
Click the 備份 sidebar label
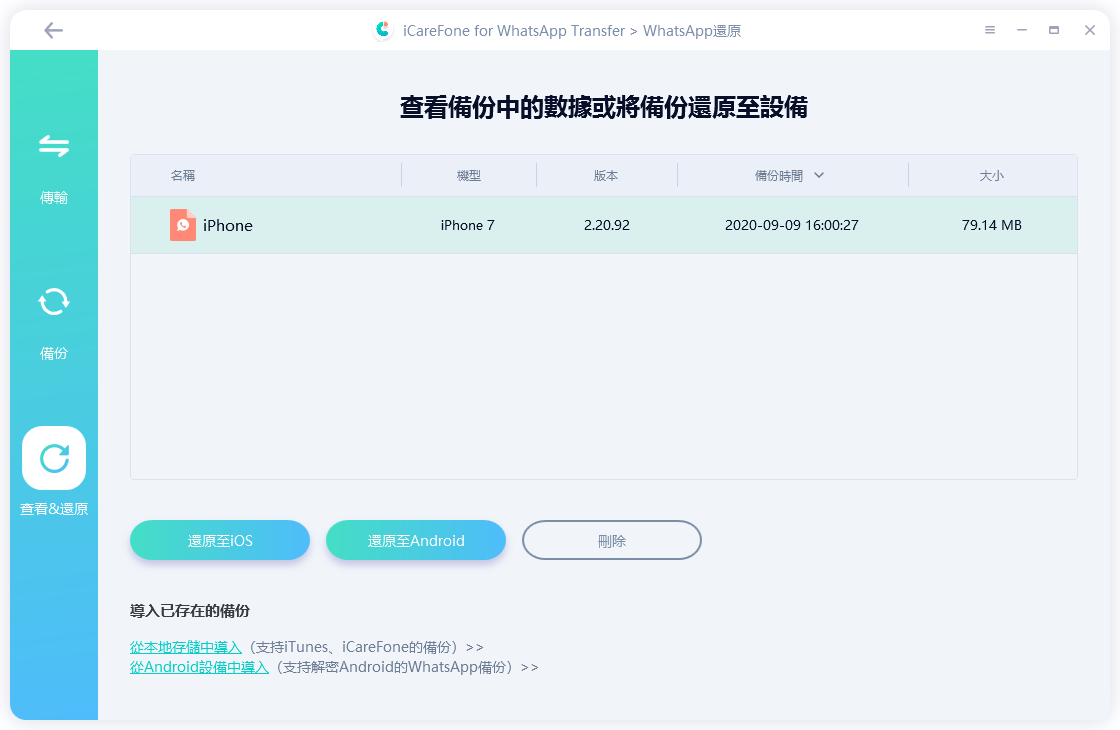tap(54, 353)
